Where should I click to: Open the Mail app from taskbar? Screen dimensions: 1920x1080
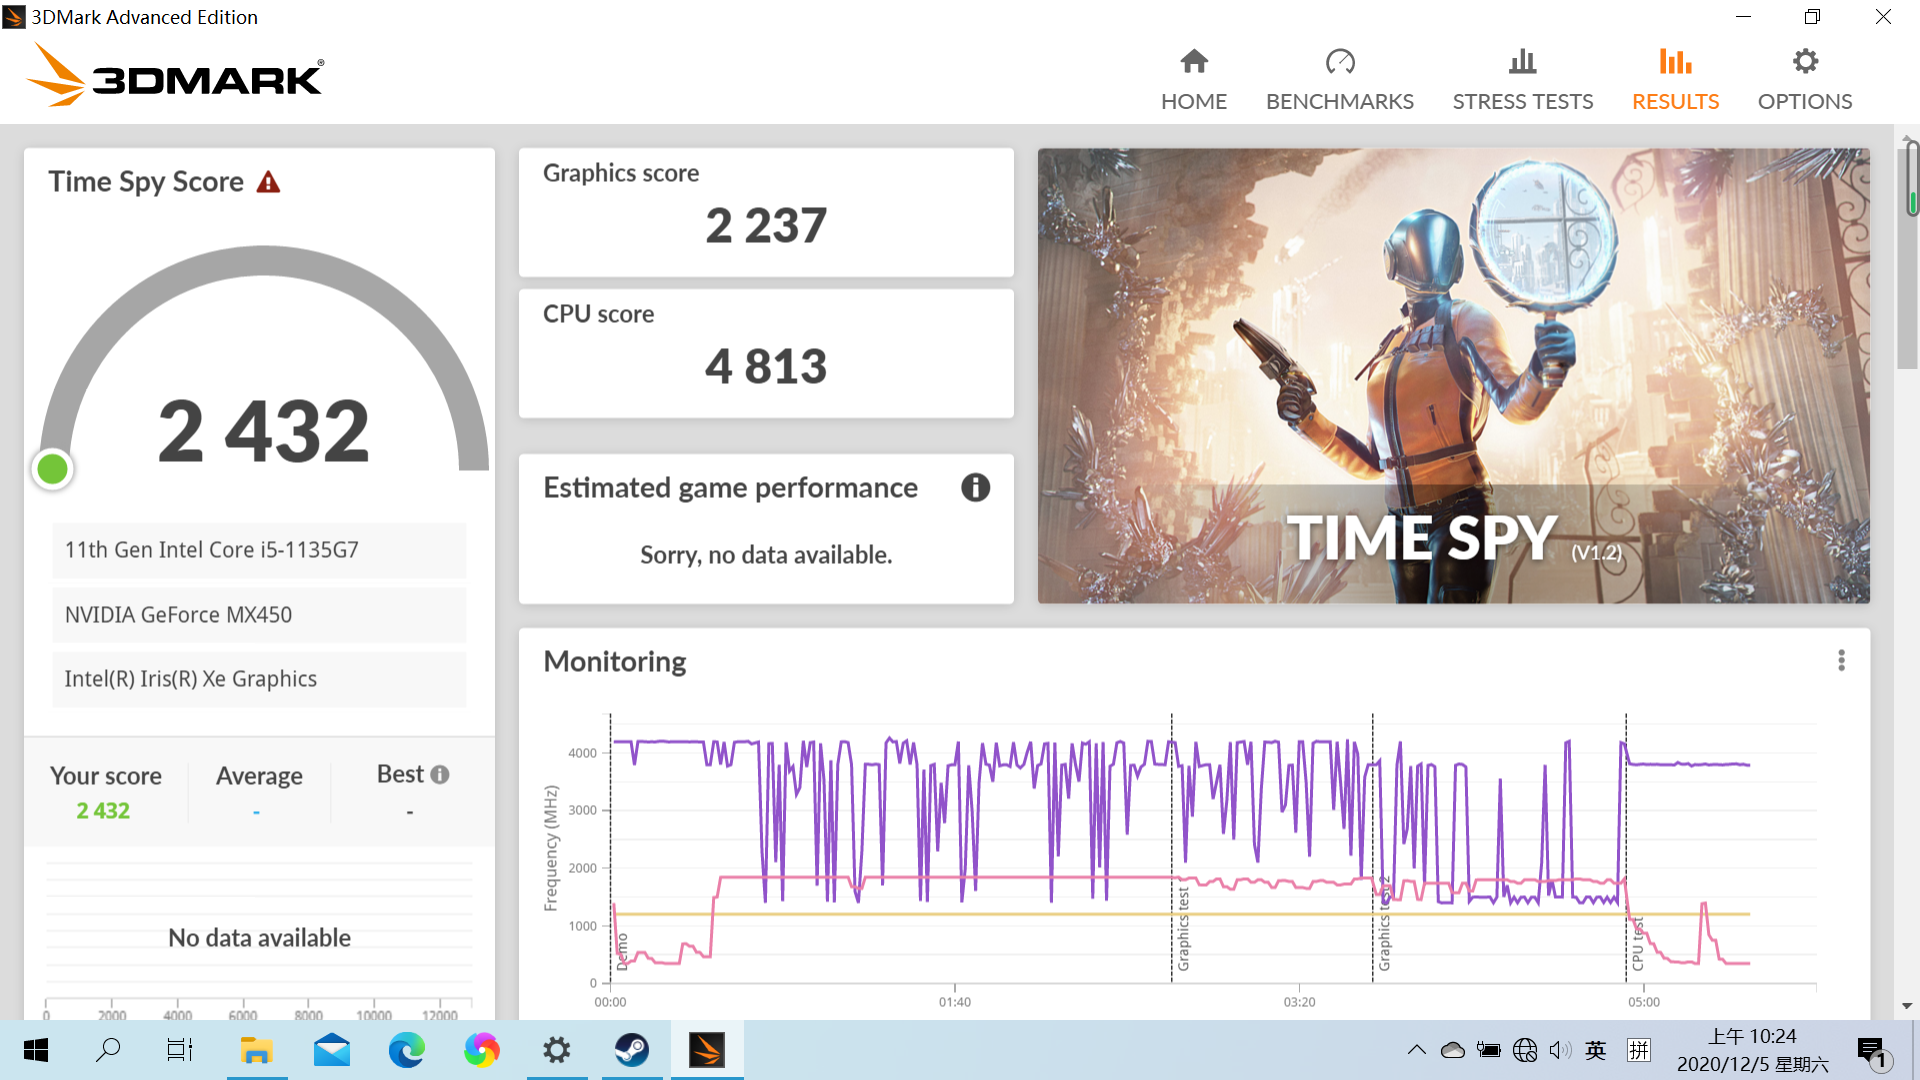[332, 1050]
